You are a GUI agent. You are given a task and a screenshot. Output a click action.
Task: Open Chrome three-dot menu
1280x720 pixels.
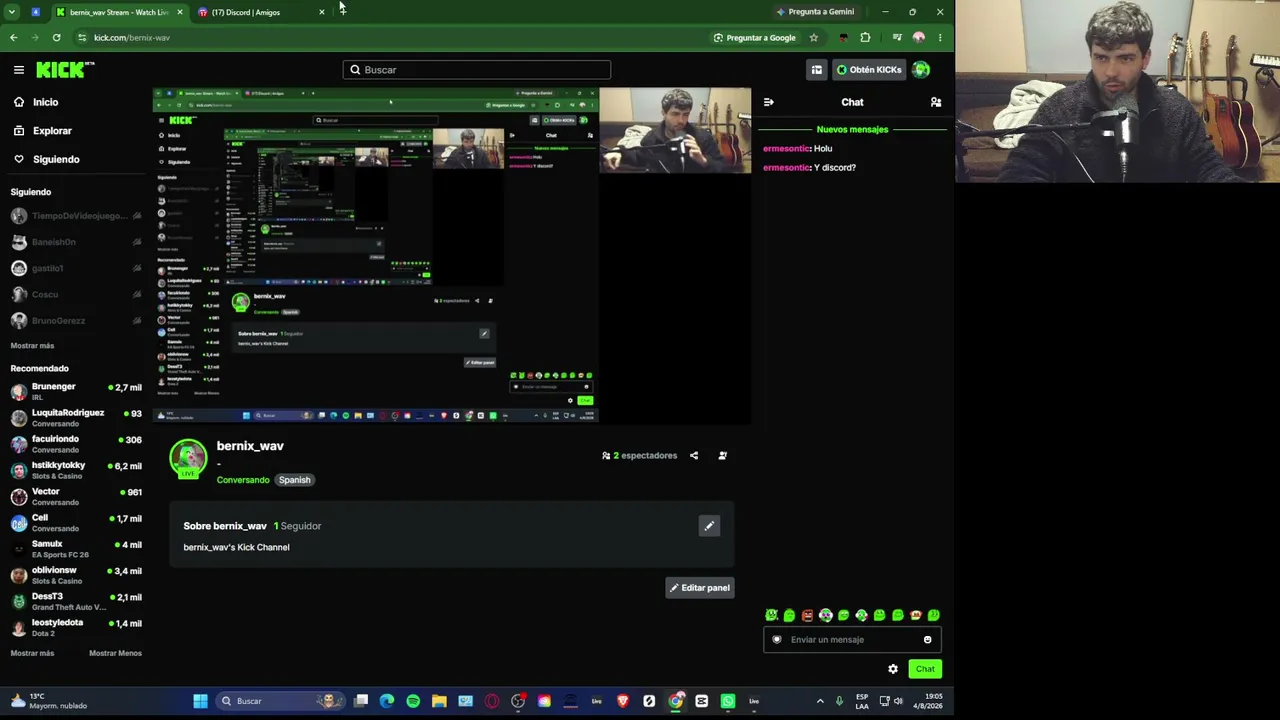point(940,38)
